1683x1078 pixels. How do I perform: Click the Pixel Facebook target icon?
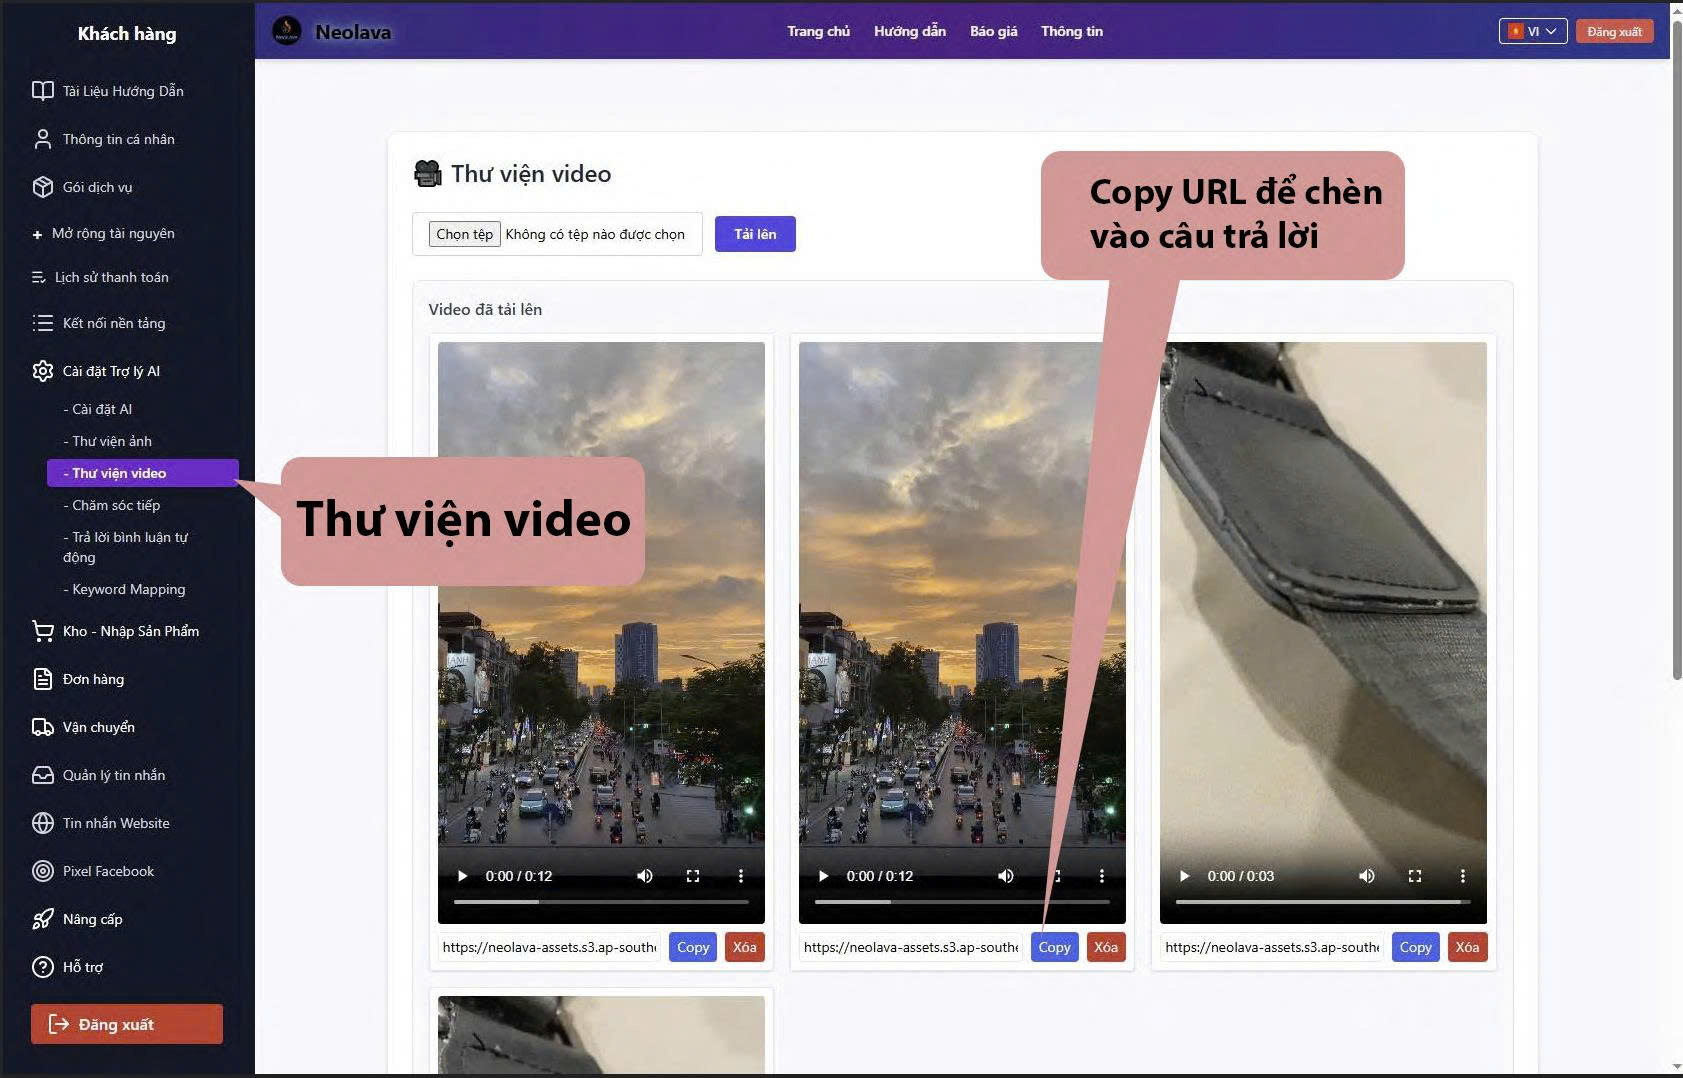(x=42, y=871)
